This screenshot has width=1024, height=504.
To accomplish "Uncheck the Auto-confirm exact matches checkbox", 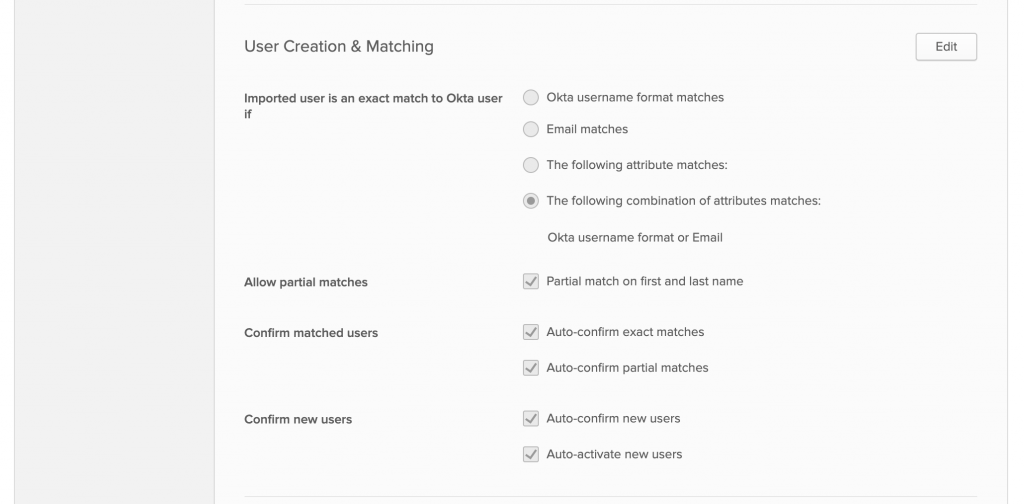I will pyautogui.click(x=531, y=332).
